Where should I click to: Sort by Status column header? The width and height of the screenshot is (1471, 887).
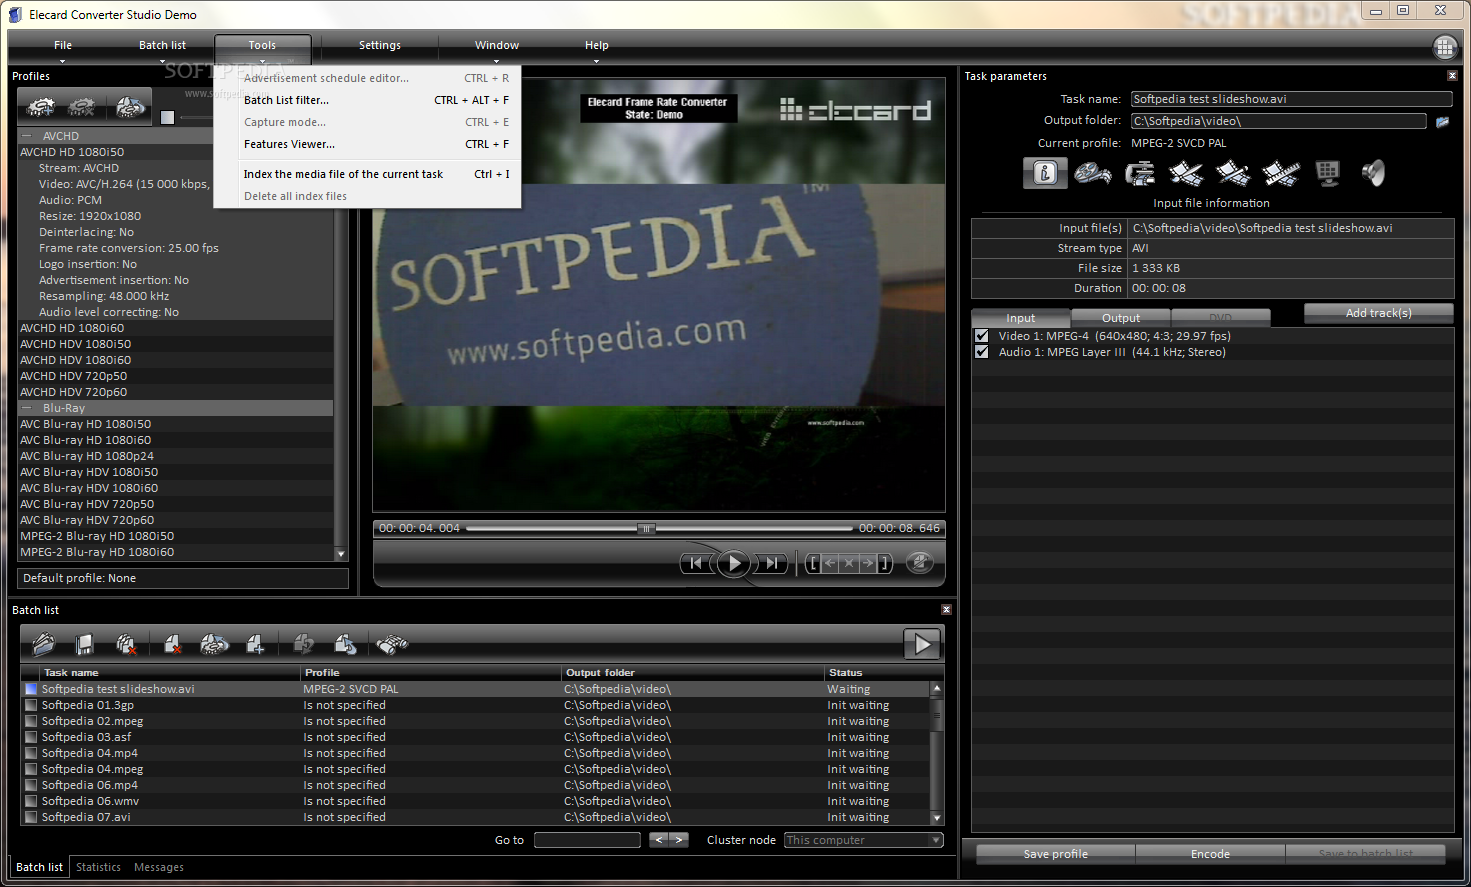point(877,673)
